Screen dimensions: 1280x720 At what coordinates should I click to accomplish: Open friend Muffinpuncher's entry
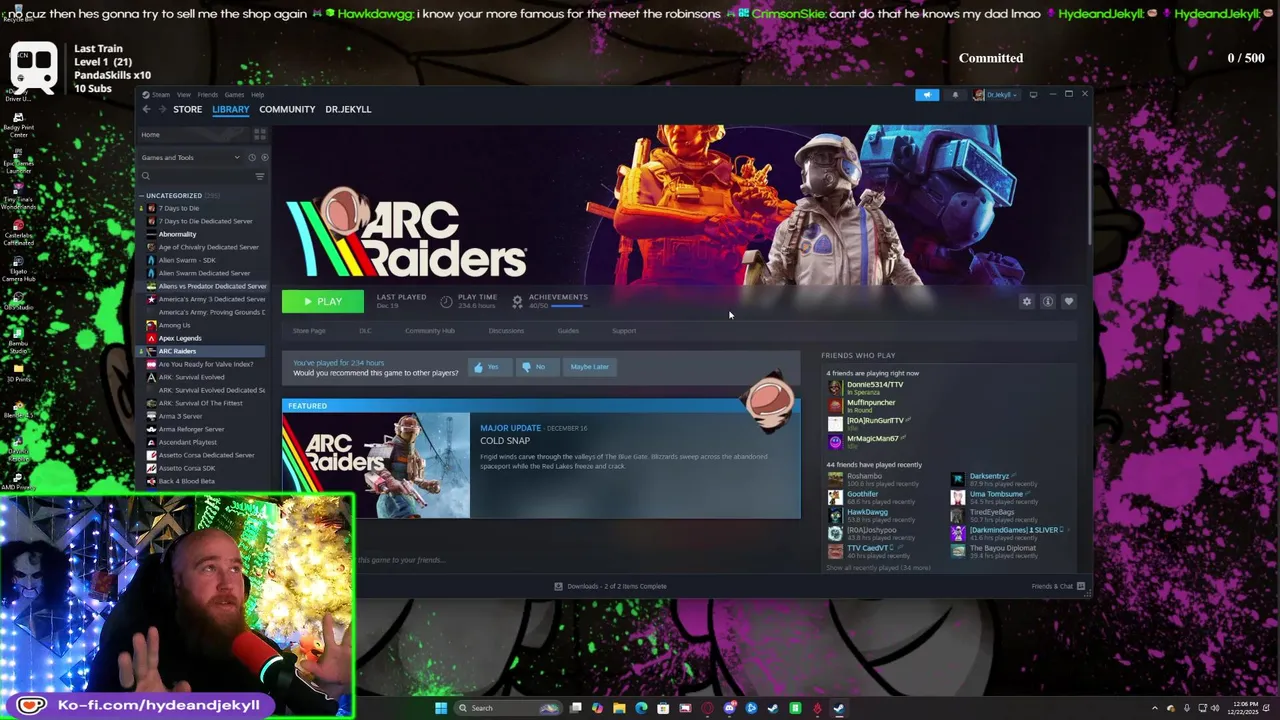click(x=864, y=406)
